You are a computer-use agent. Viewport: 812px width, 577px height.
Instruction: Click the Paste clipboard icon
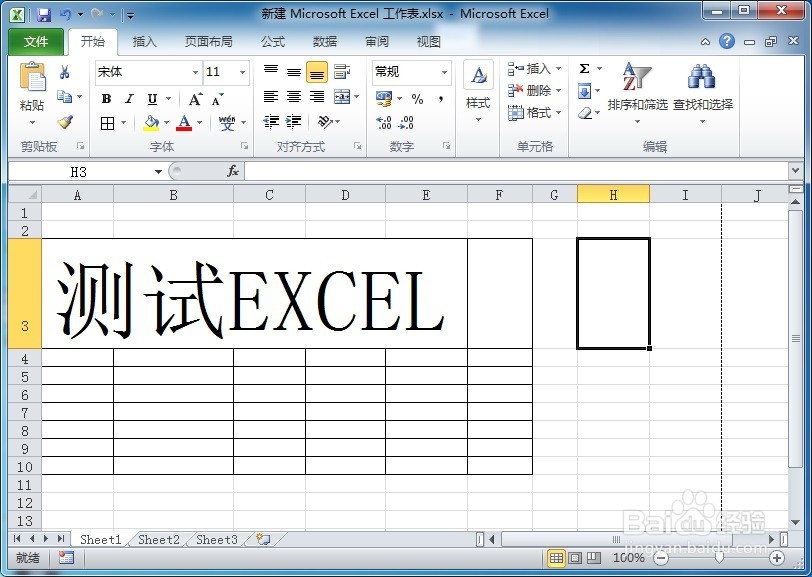(33, 77)
